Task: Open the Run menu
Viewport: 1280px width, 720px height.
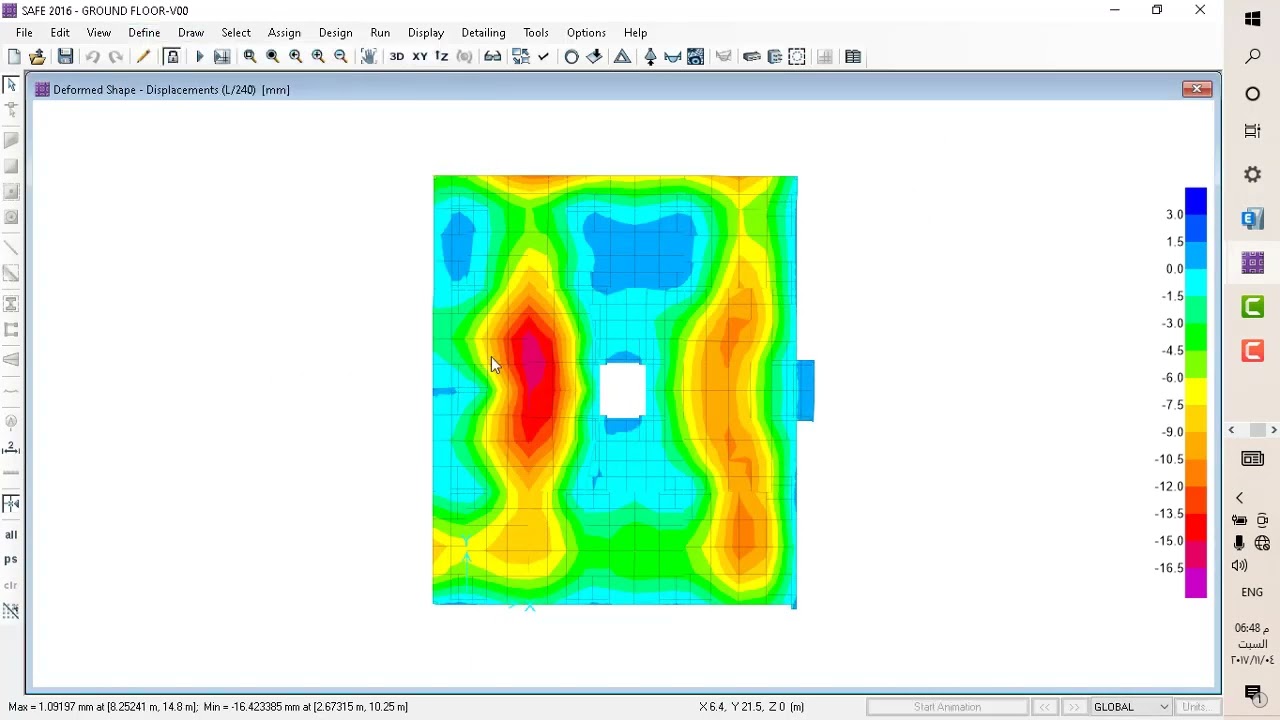Action: (380, 33)
